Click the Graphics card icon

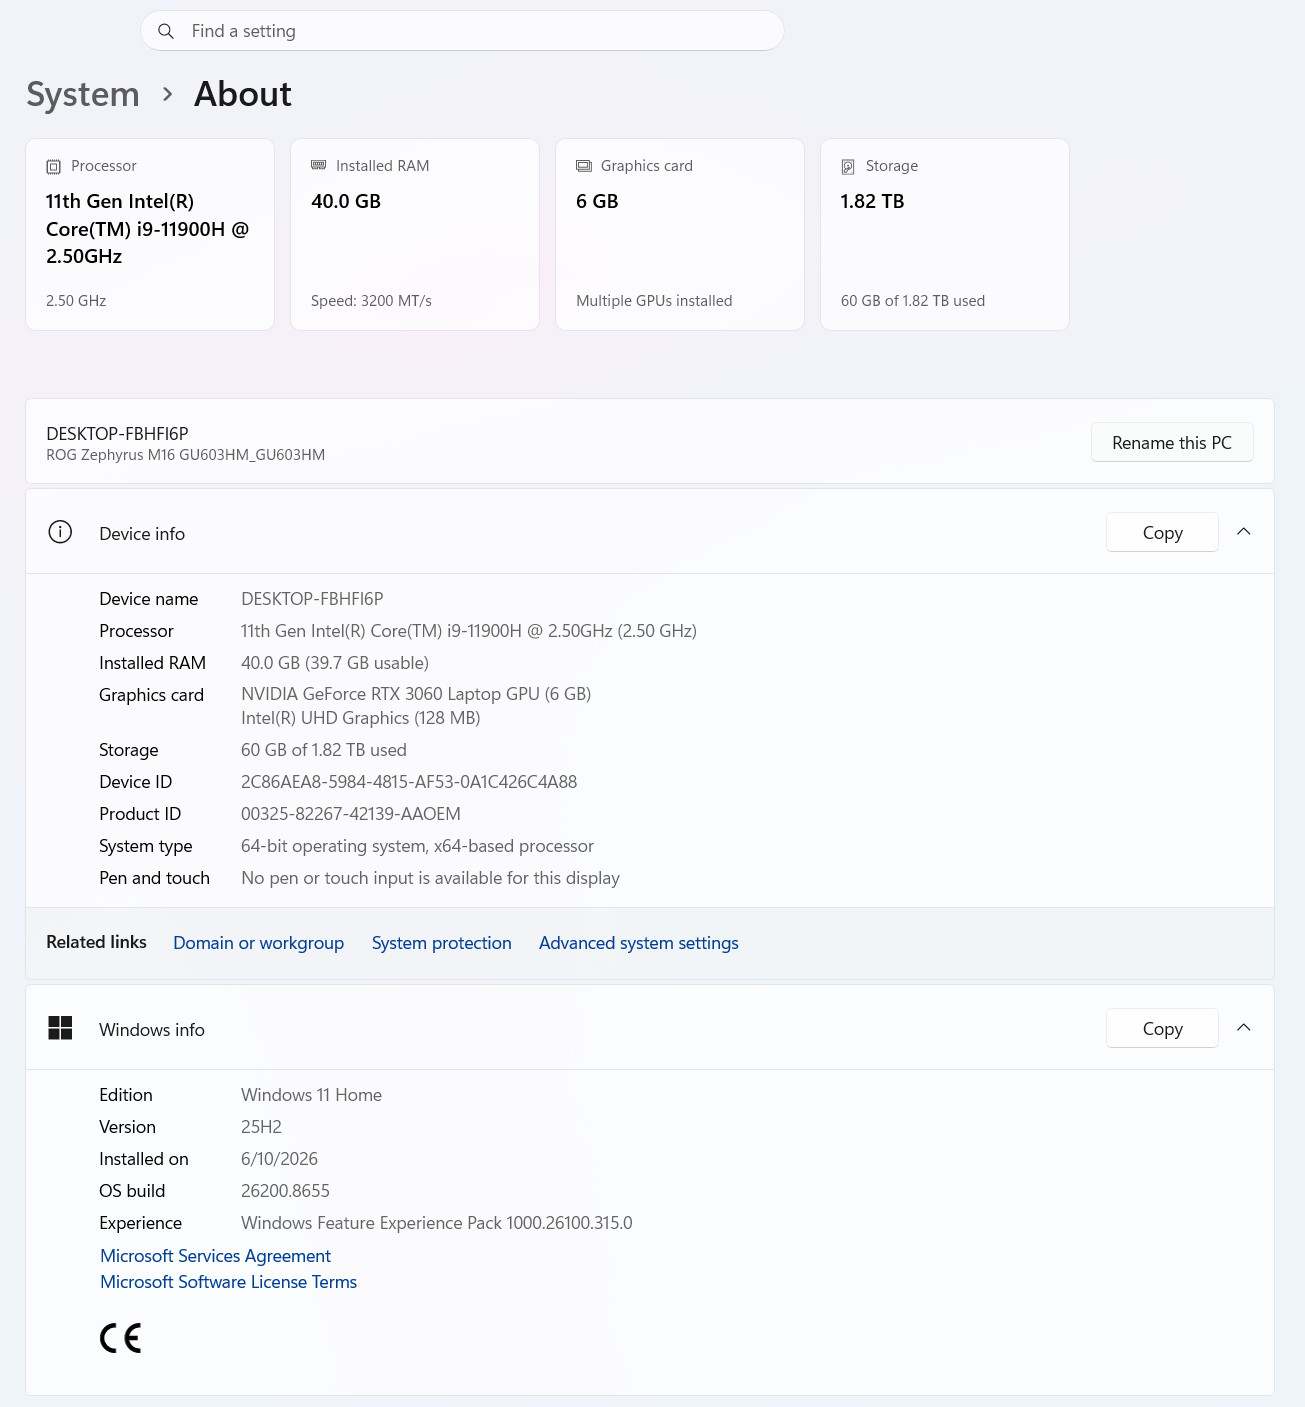pos(584,166)
